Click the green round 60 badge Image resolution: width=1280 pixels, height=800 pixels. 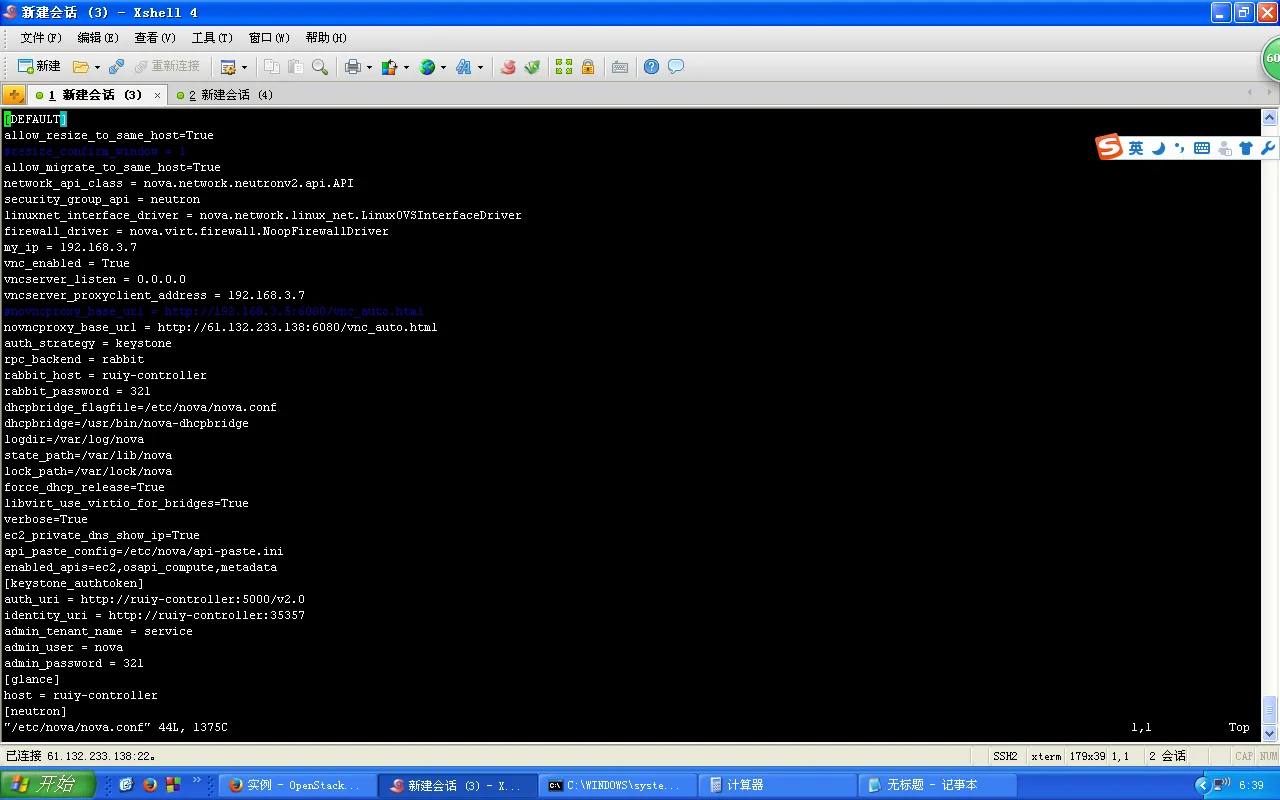coord(1271,58)
